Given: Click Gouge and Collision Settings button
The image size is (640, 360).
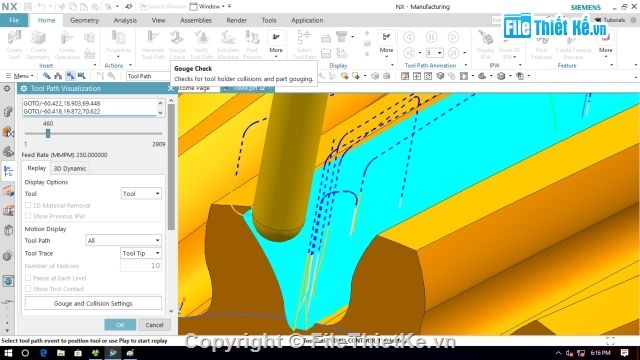Looking at the screenshot, I should coord(93,303).
